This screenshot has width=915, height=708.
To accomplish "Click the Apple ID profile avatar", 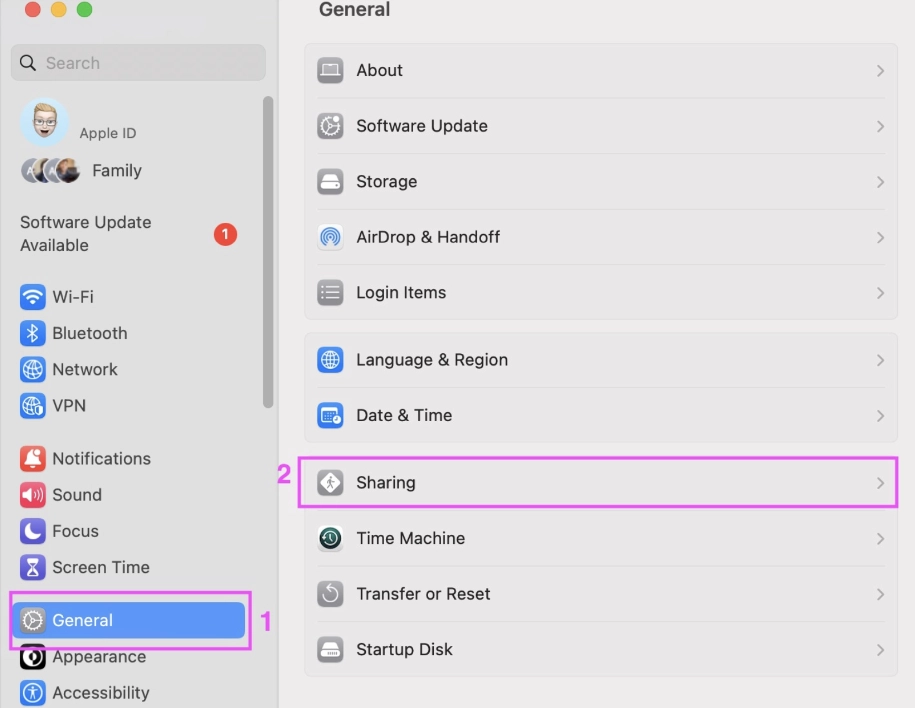I will (44, 122).
